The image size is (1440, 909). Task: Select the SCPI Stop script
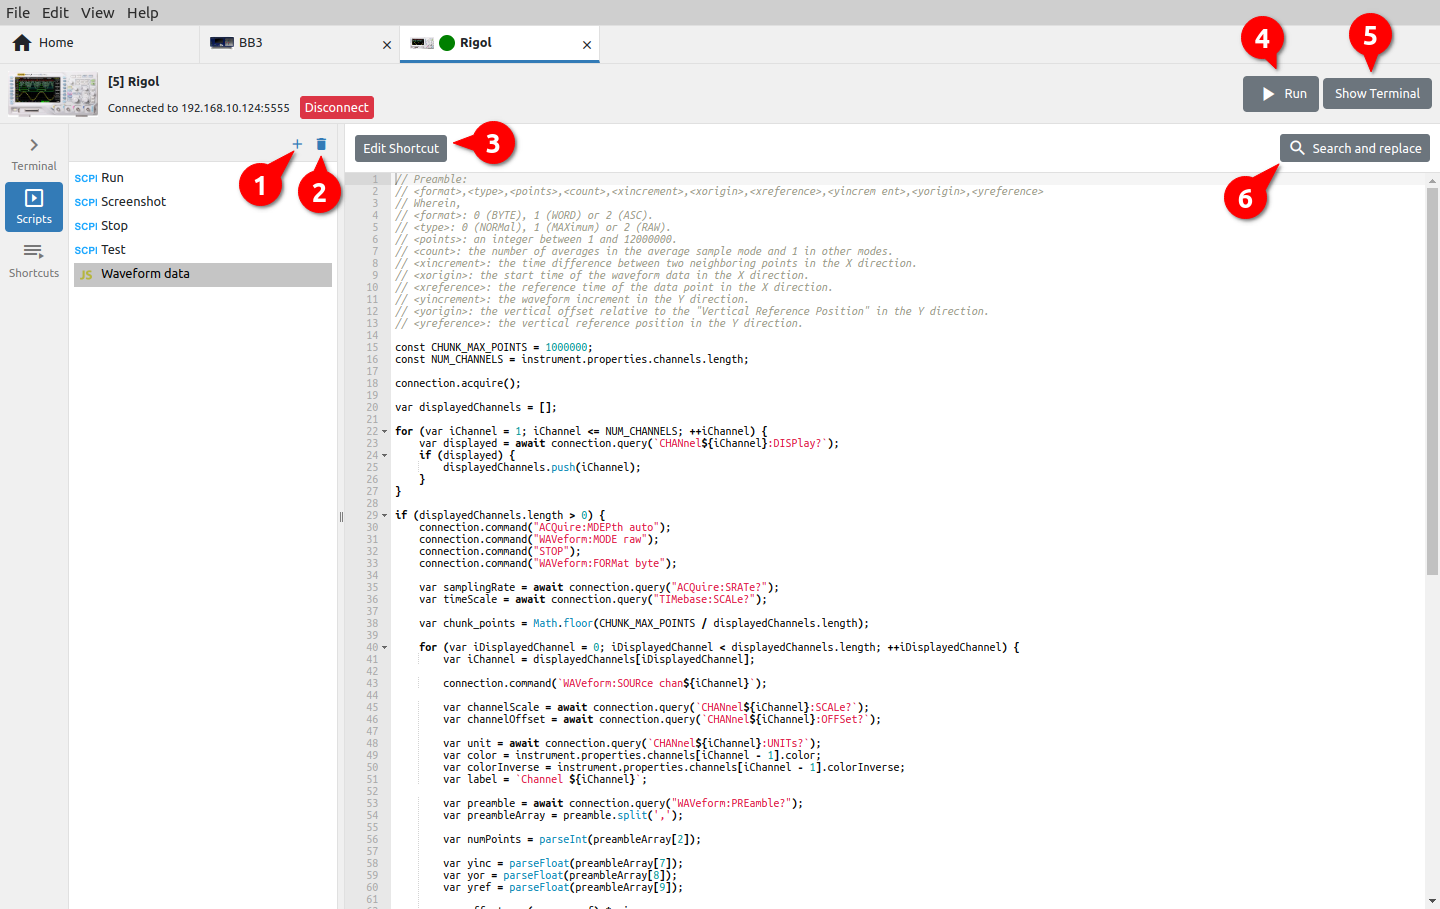[x=203, y=226]
